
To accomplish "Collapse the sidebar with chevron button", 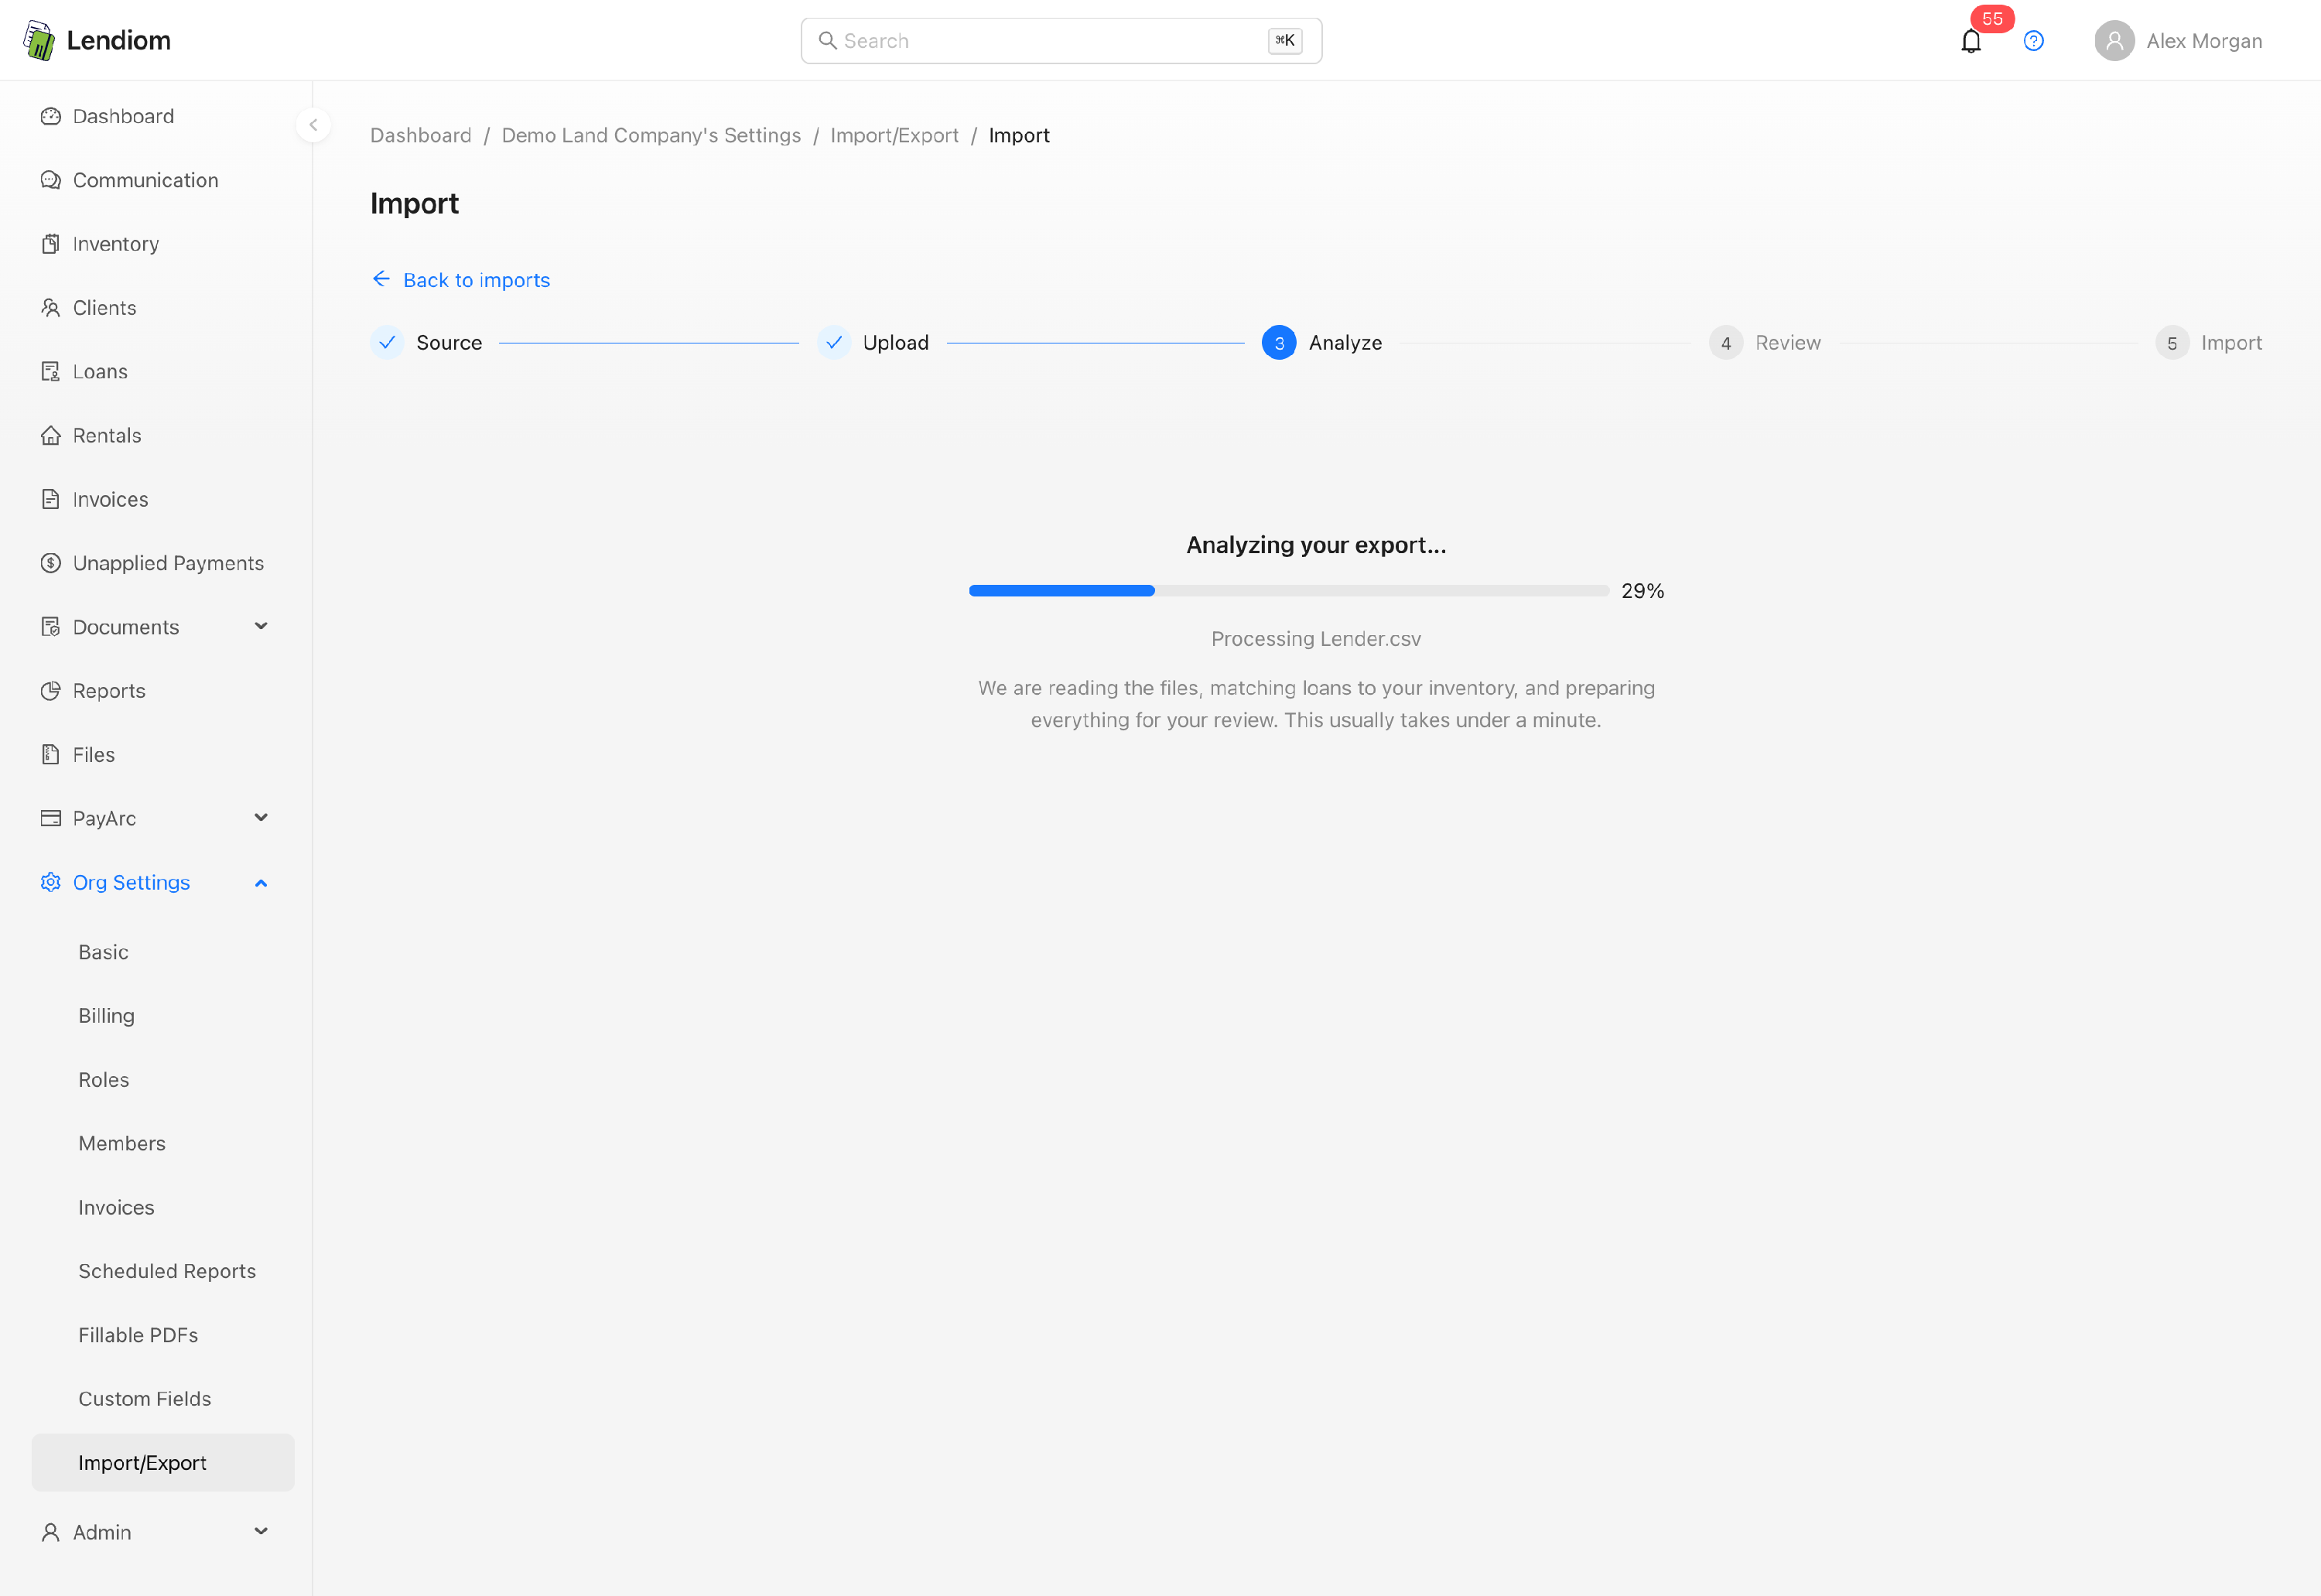I will [313, 125].
